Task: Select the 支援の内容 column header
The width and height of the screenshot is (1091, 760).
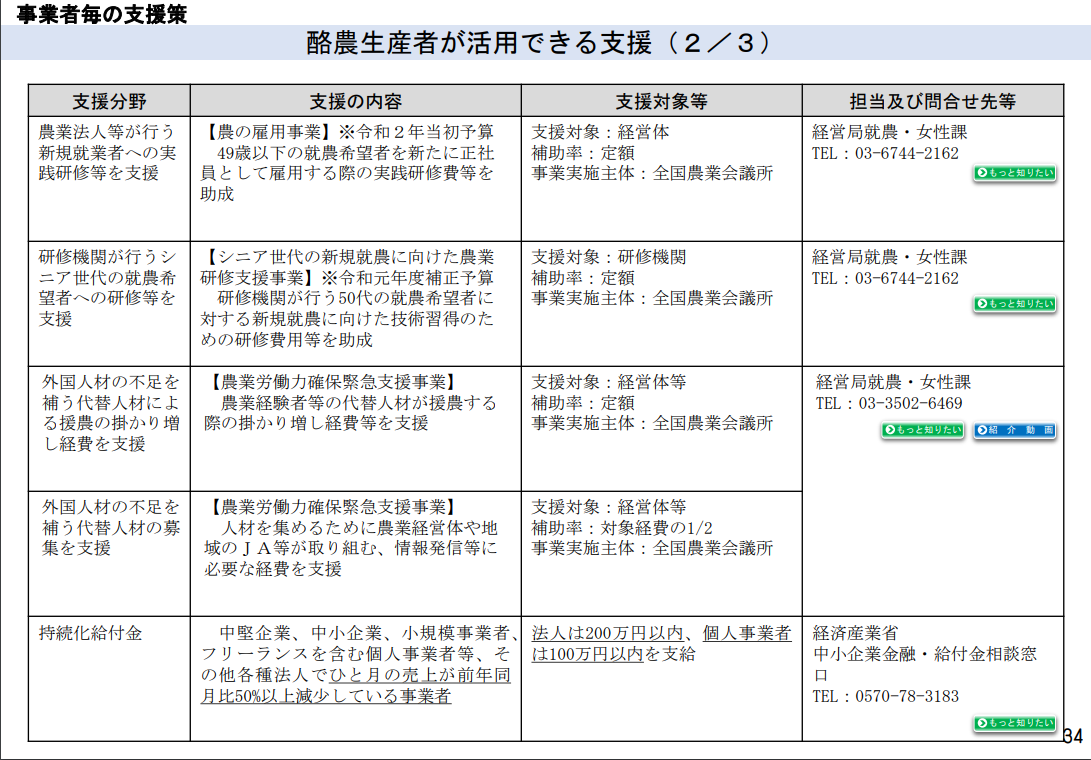Action: coord(356,101)
